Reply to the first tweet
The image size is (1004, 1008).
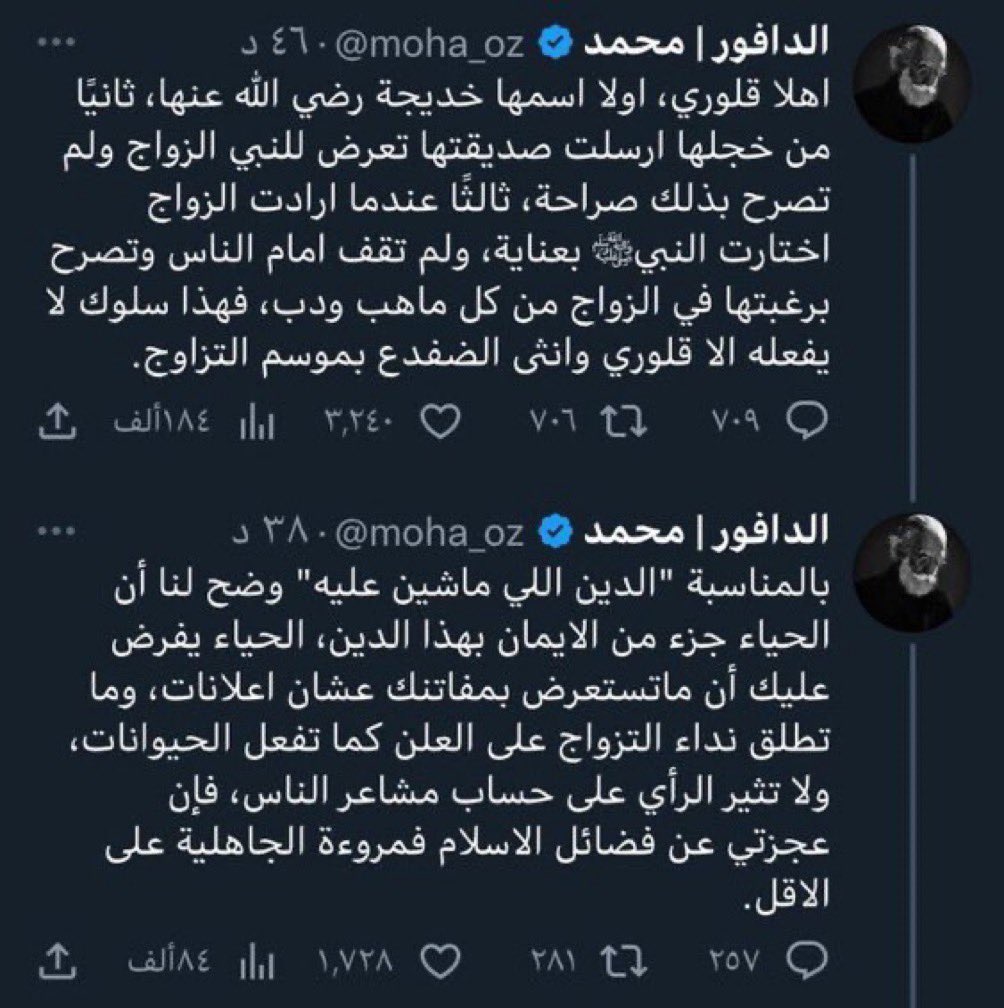[x=807, y=421]
